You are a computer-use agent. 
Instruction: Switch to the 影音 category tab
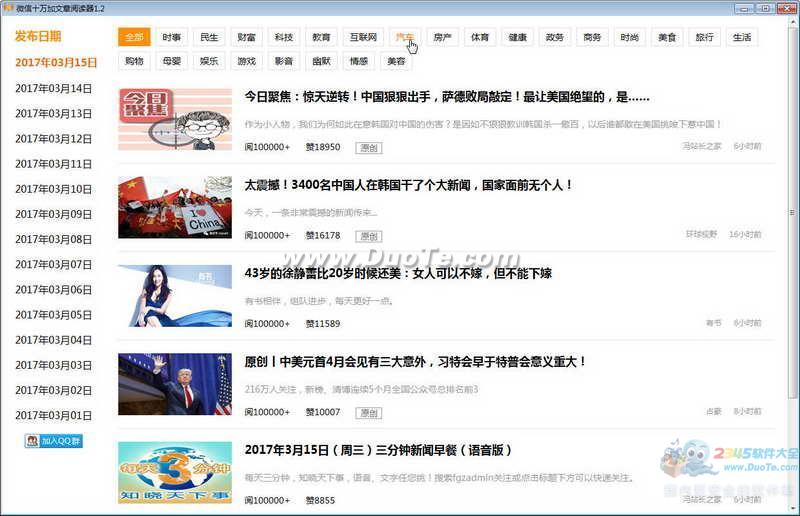[284, 61]
